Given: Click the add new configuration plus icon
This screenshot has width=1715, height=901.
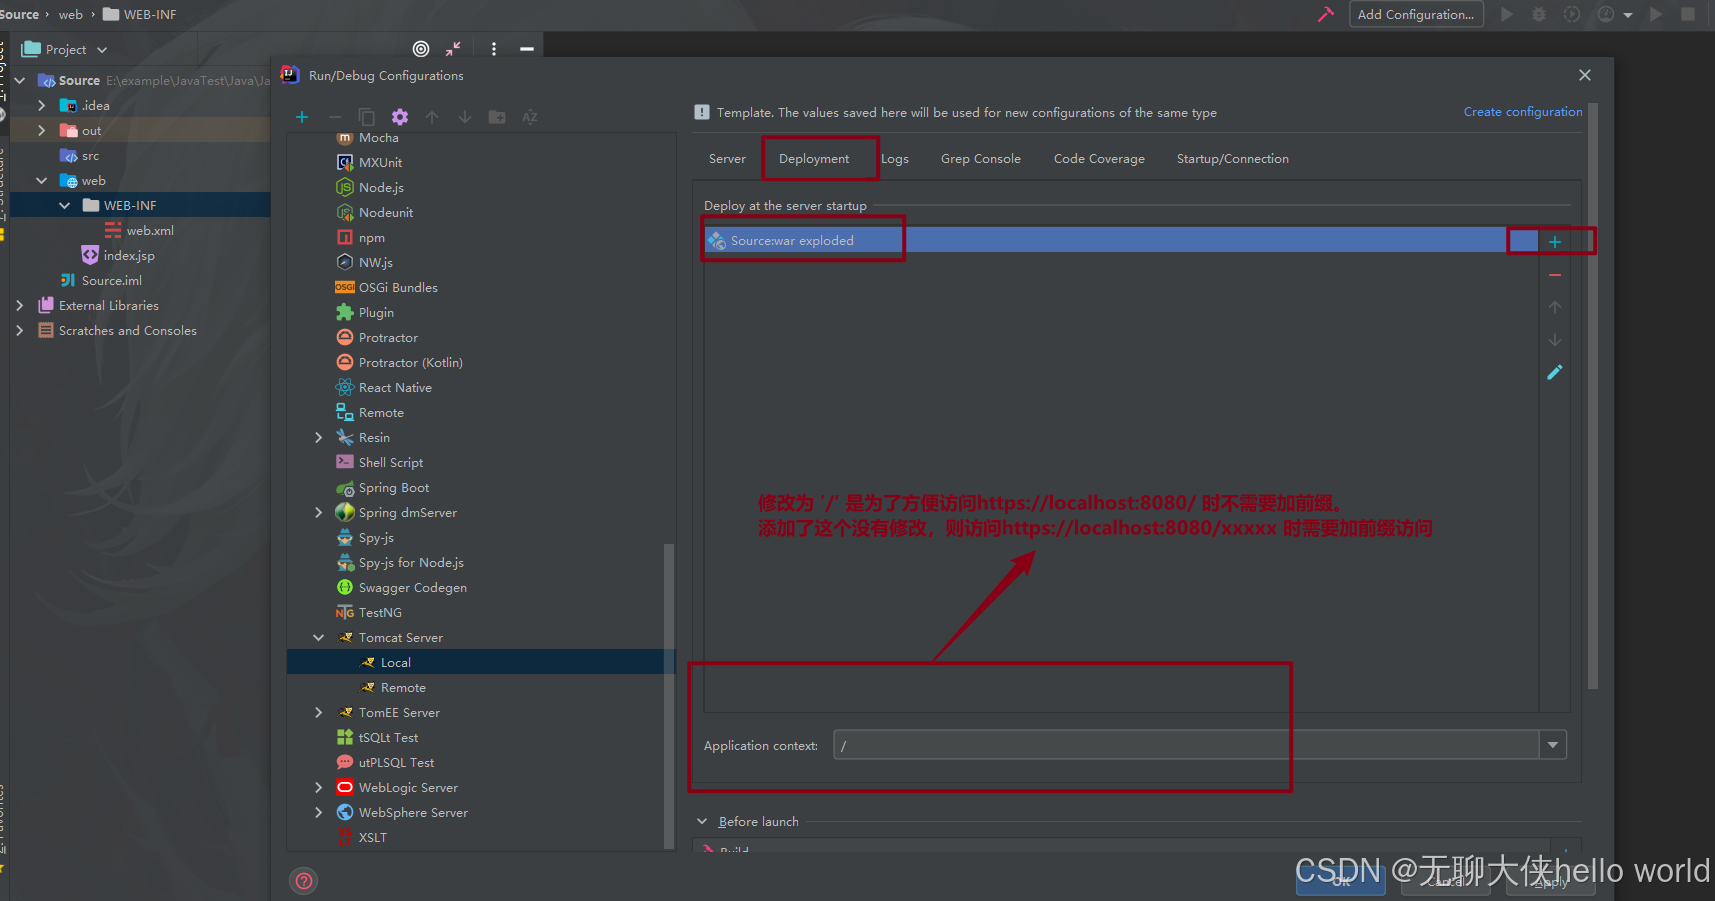Looking at the screenshot, I should click(x=302, y=117).
